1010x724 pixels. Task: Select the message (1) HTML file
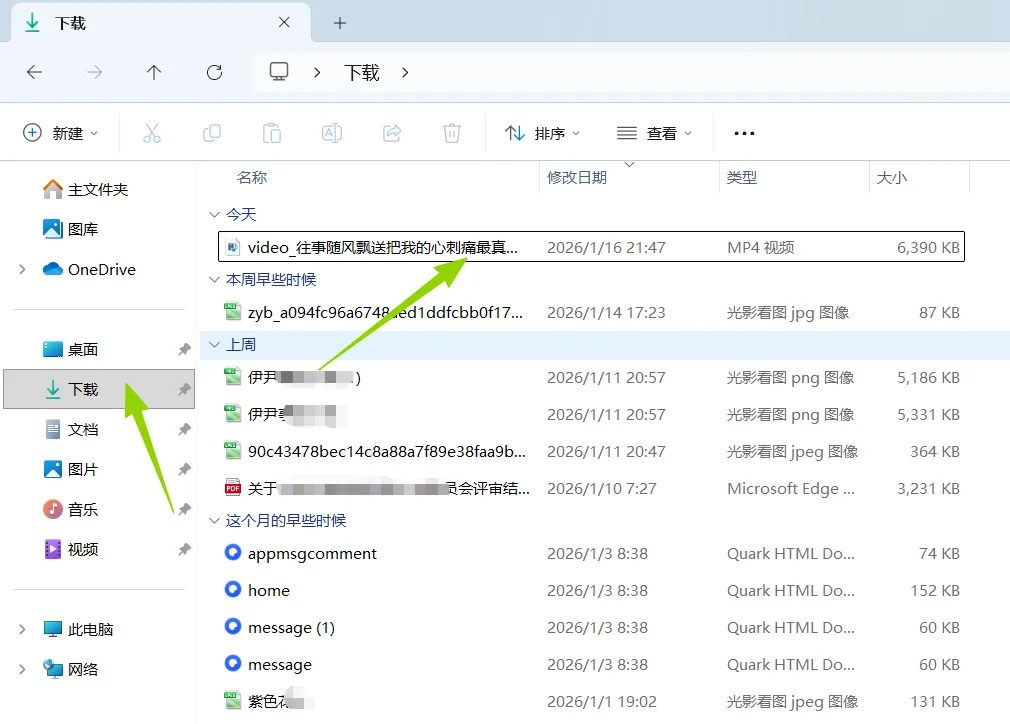coord(591,627)
